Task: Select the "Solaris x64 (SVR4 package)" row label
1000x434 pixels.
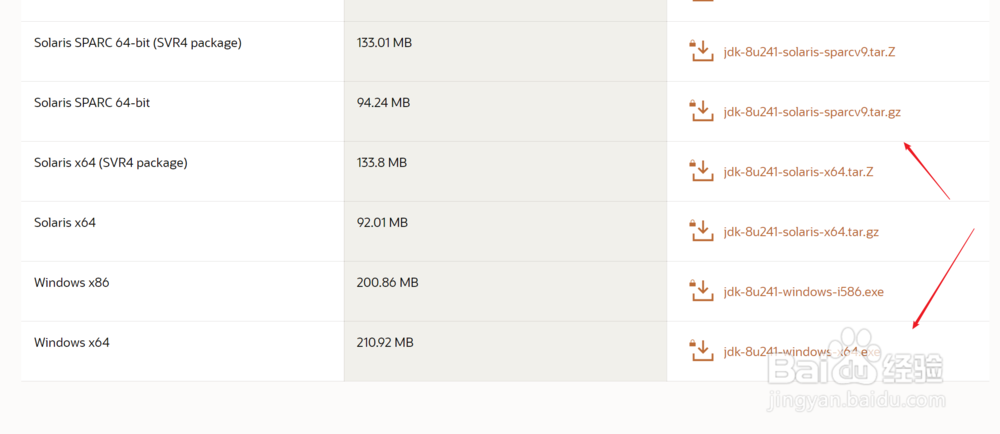Action: [x=111, y=163]
